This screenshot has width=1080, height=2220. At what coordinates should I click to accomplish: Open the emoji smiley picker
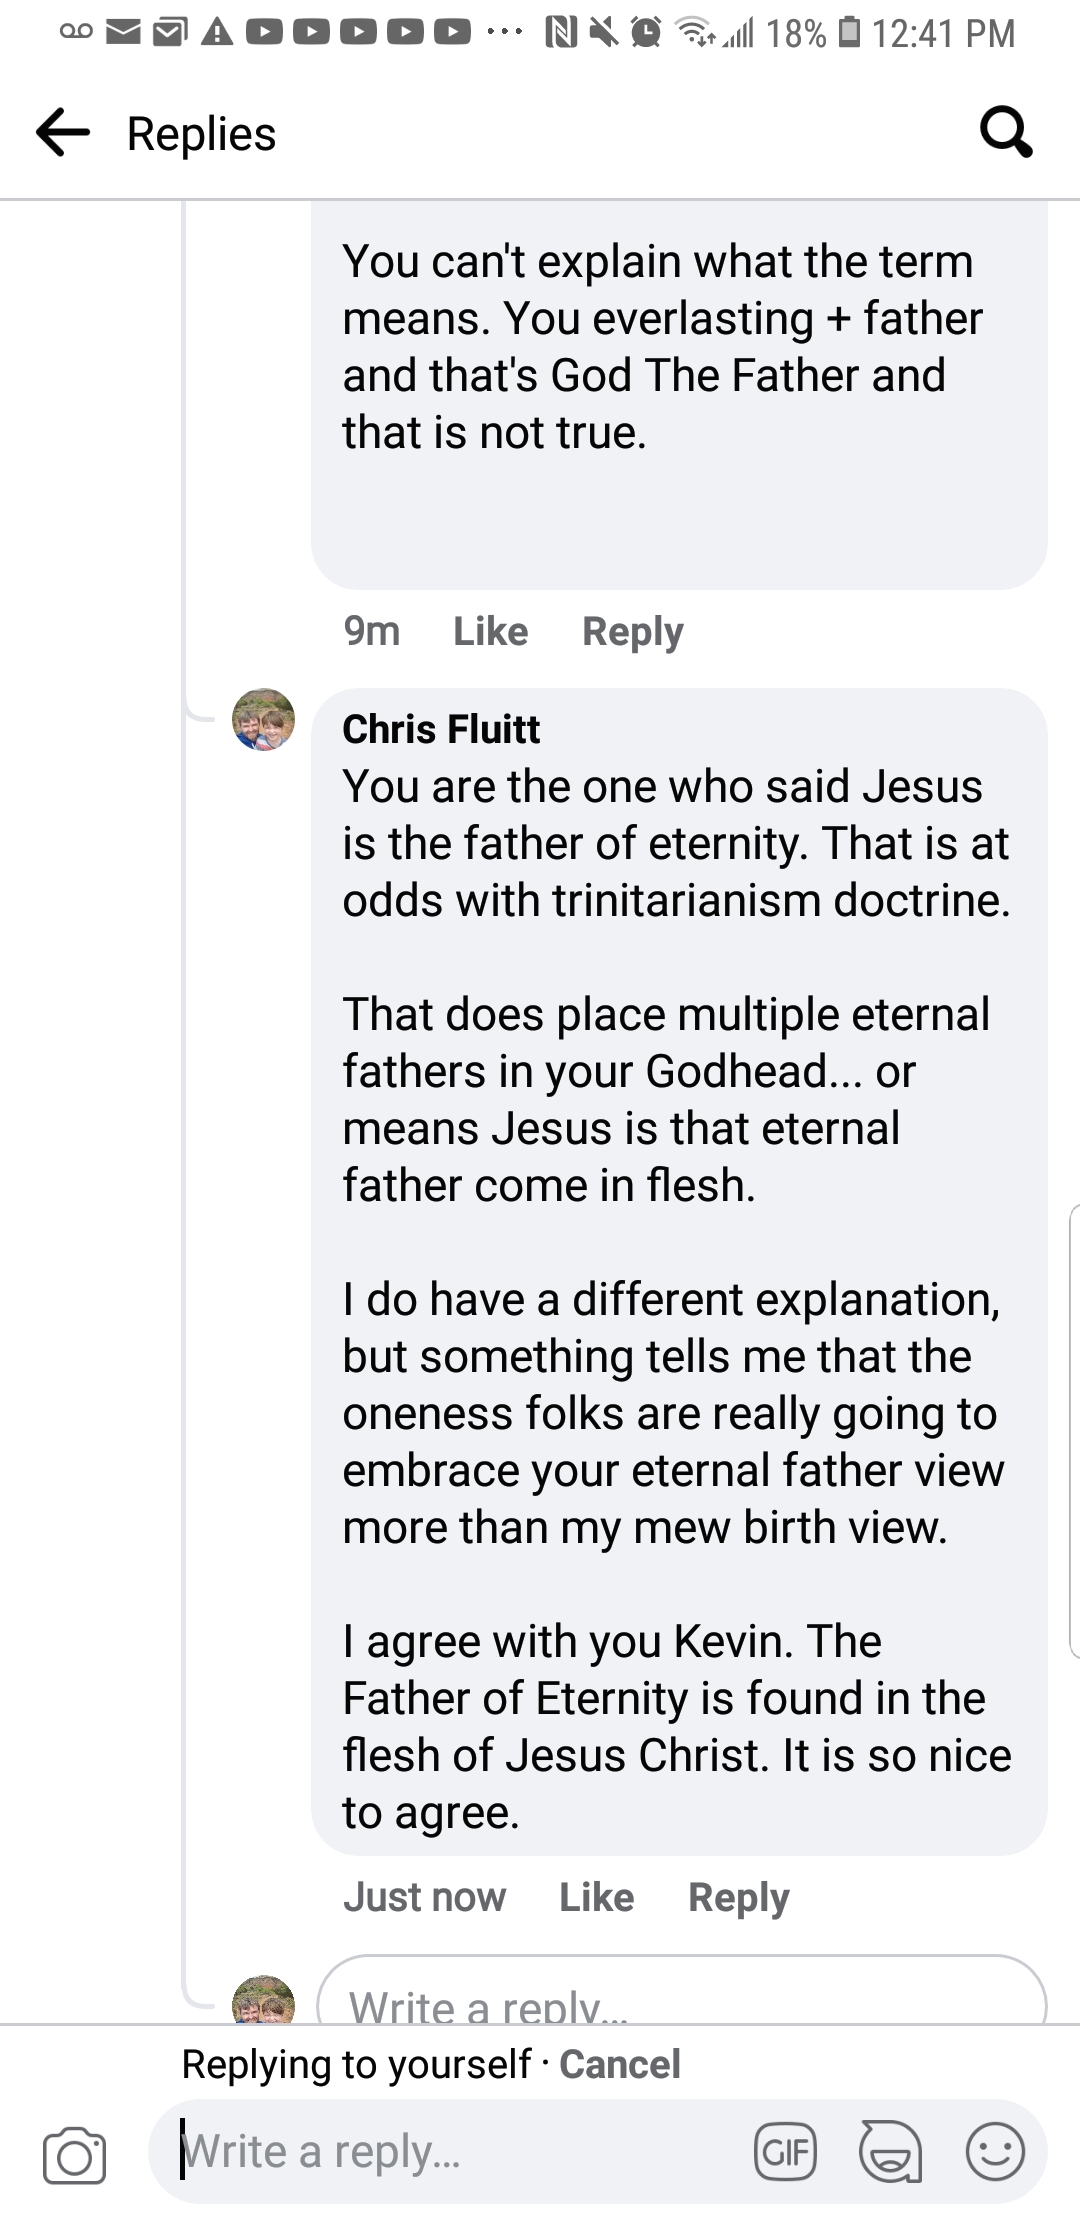994,2151
